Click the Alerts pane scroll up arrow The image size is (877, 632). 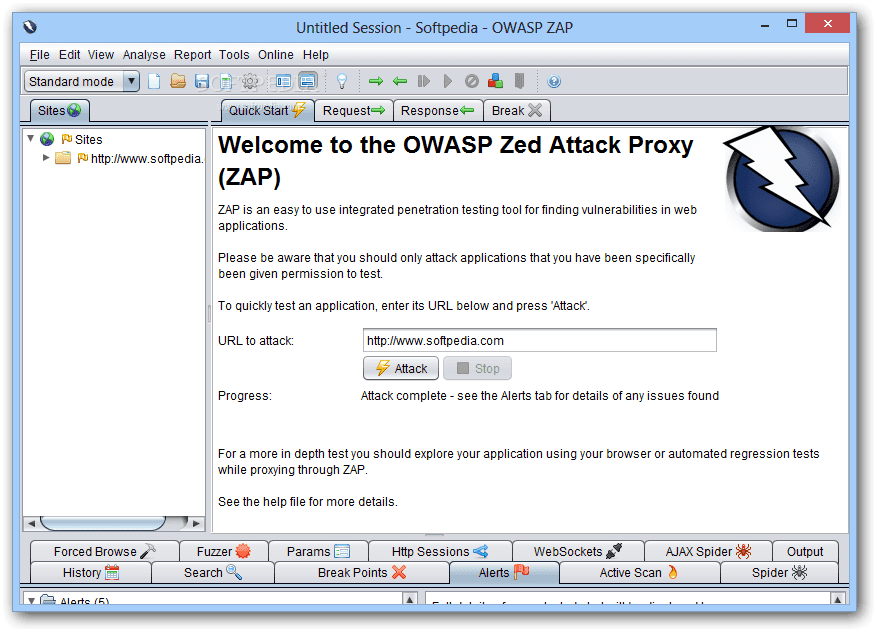409,599
